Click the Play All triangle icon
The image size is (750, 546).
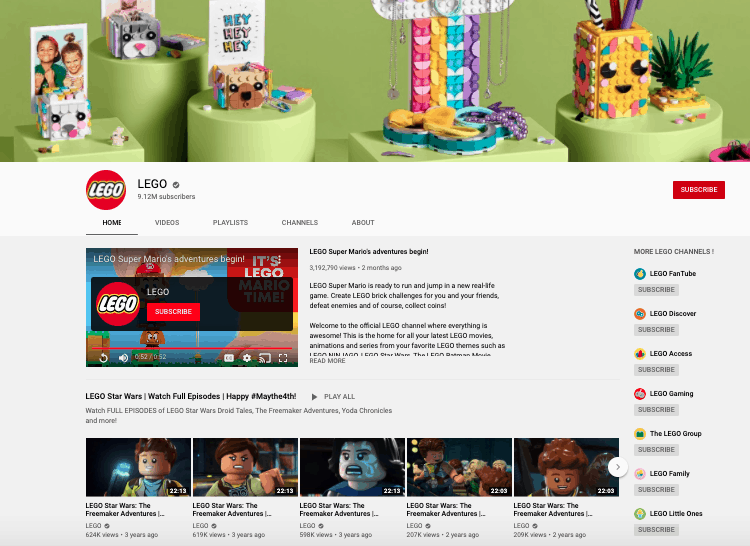[x=314, y=397]
